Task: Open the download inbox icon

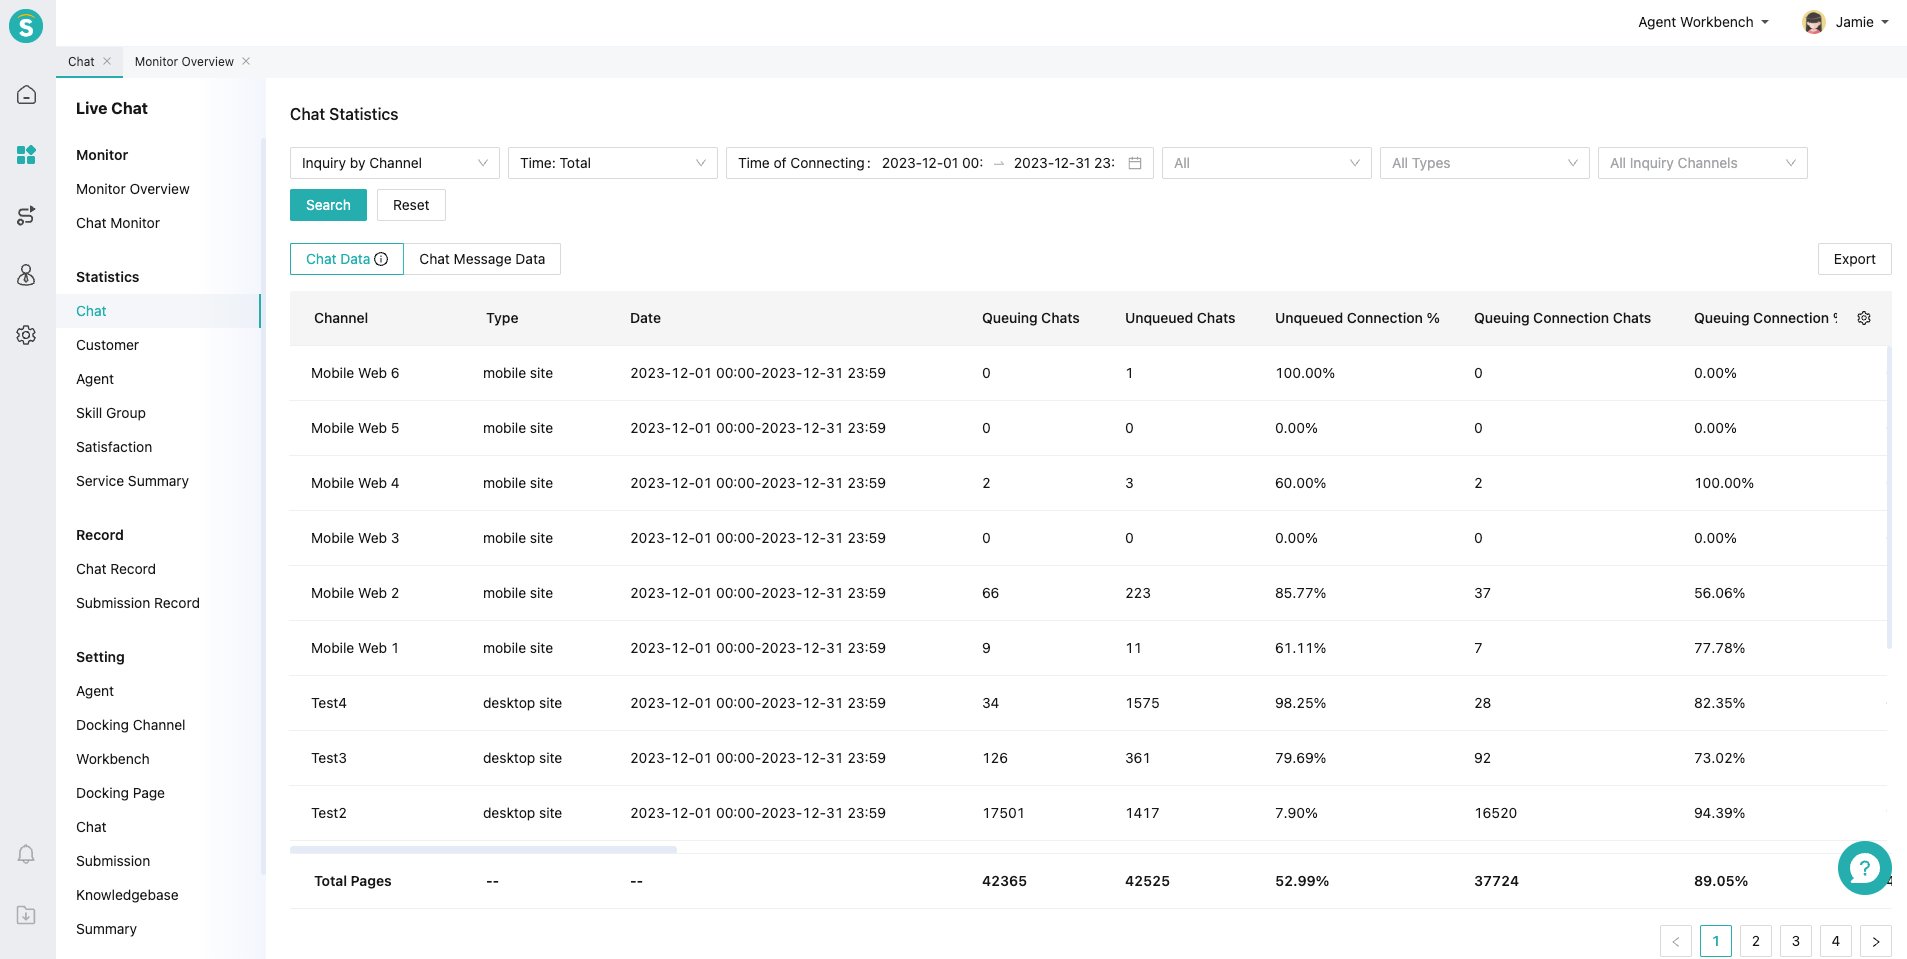Action: [27, 915]
